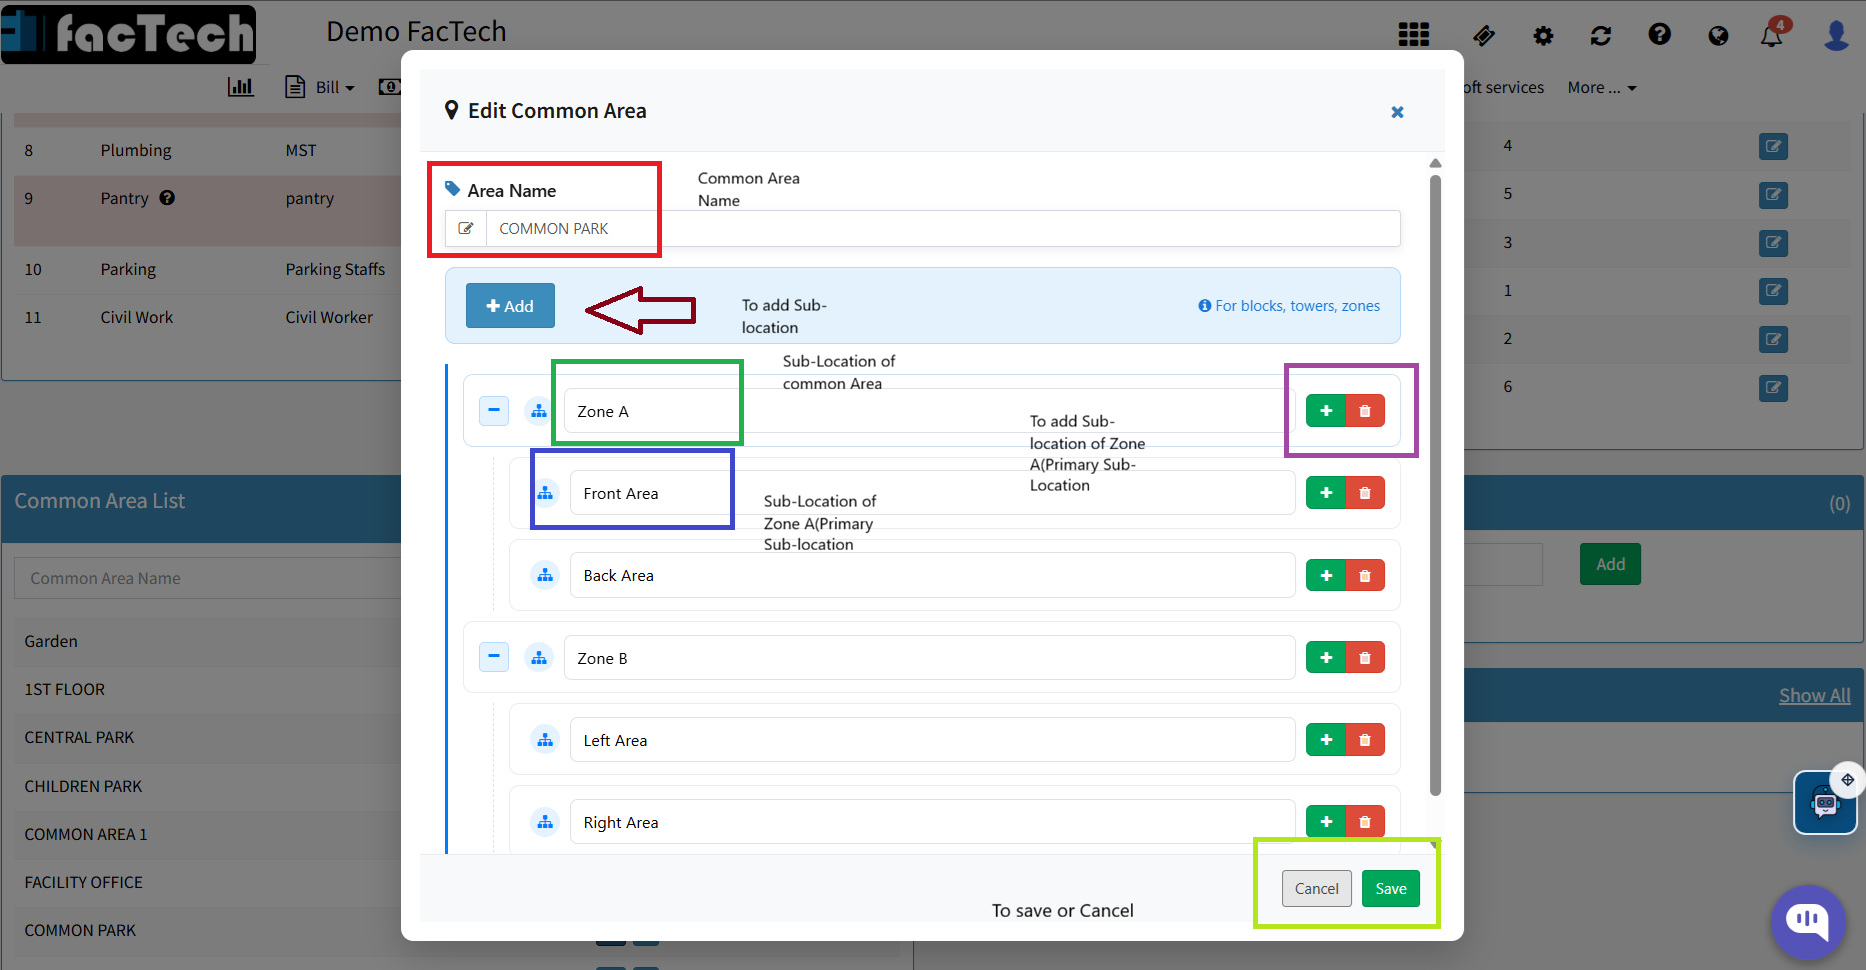Close the Edit Common Area dialog

pyautogui.click(x=1397, y=112)
